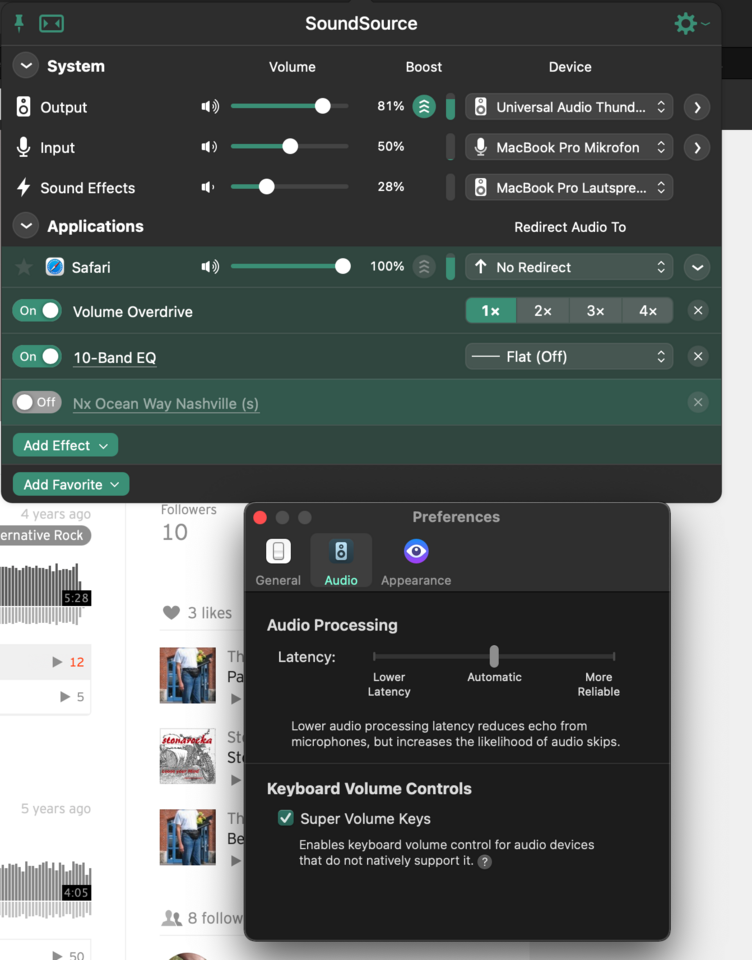Open the Stonarocka album thumbnail
The width and height of the screenshot is (752, 960).
[187, 756]
